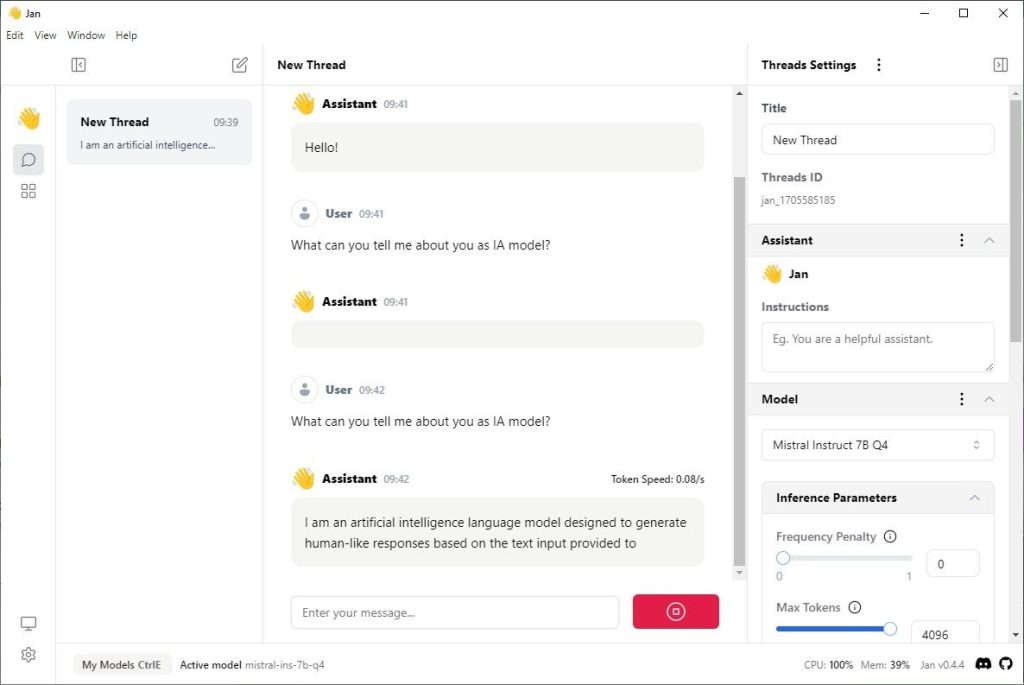Open Threads Settings three-dot menu
Image resolution: width=1024 pixels, height=685 pixels.
point(879,65)
